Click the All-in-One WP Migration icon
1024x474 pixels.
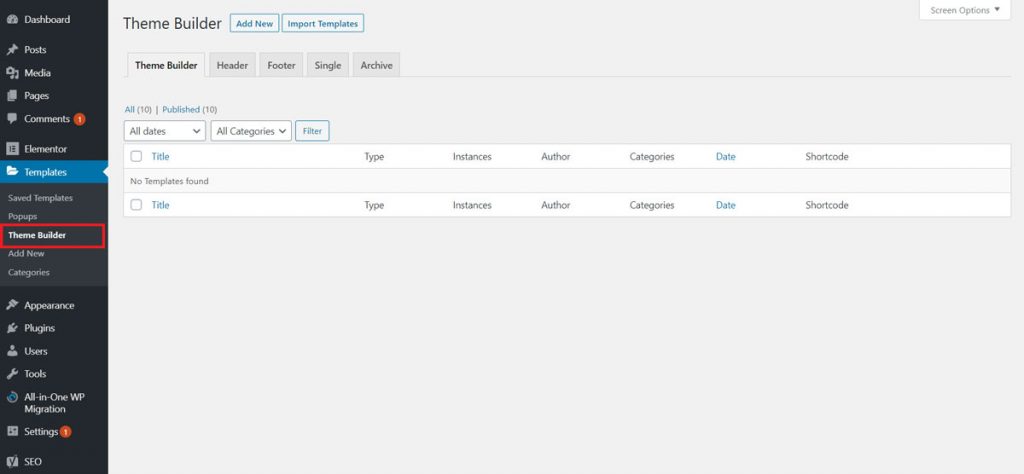pyautogui.click(x=12, y=397)
